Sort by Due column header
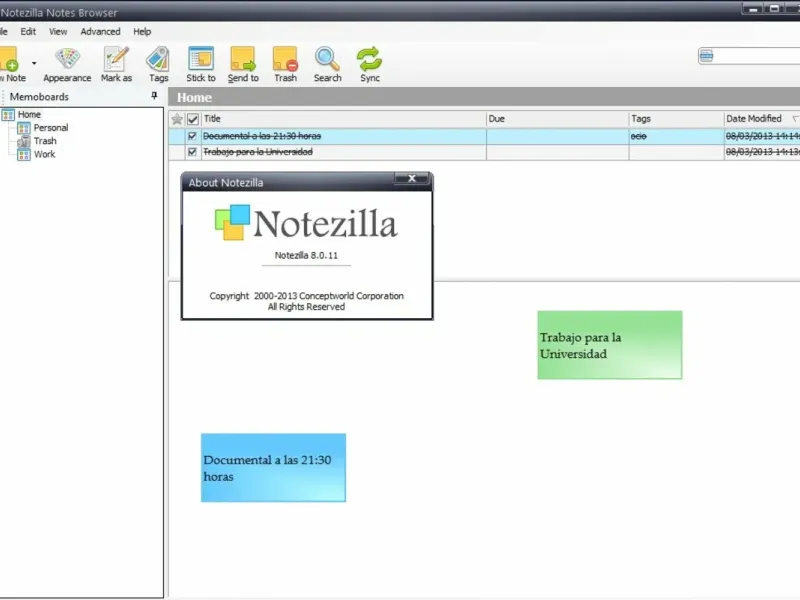The image size is (800, 600). (557, 119)
